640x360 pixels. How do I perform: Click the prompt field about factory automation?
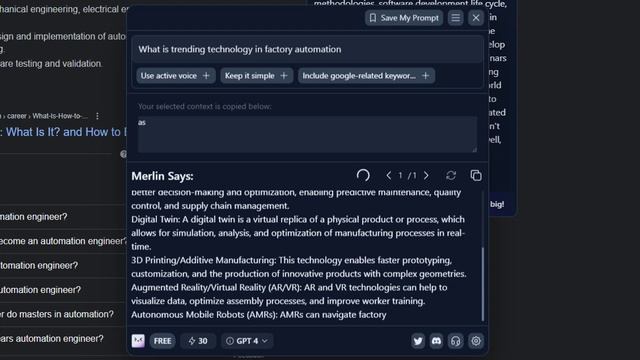point(307,49)
